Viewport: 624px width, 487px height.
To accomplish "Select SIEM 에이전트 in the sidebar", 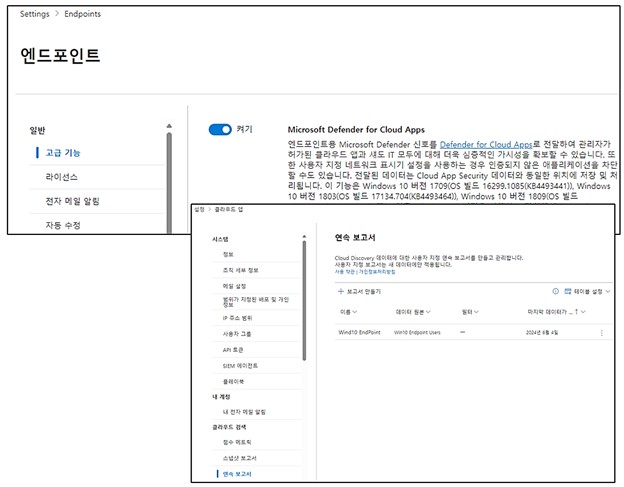I will coord(240,366).
